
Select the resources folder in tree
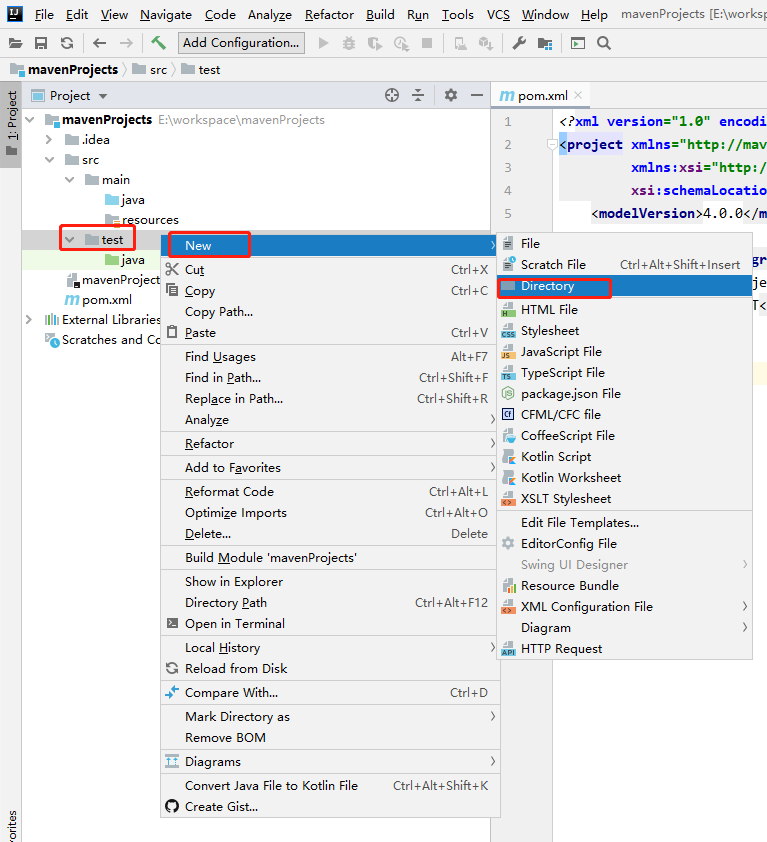click(x=142, y=220)
